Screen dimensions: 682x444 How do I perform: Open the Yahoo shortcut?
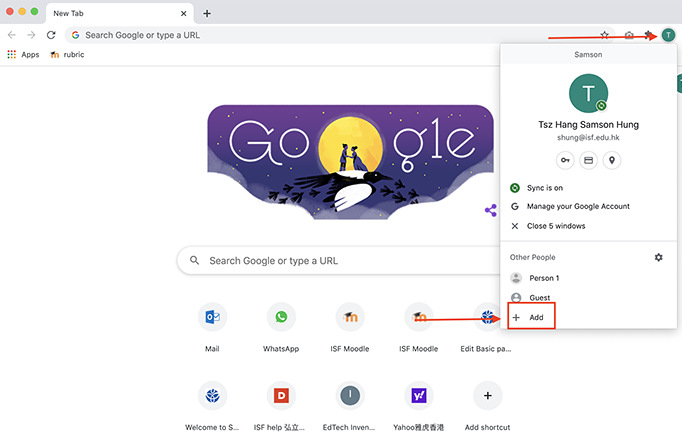[419, 406]
